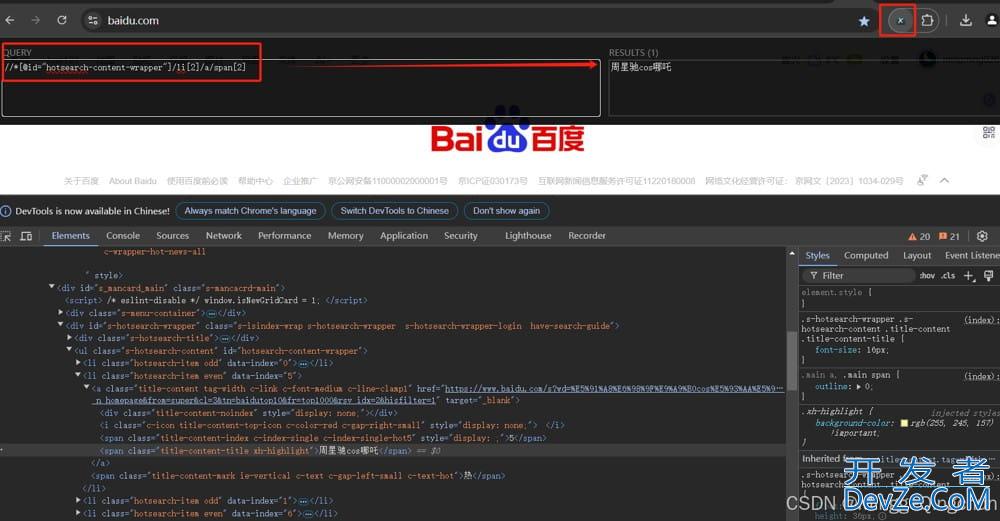The width and height of the screenshot is (1000, 521).
Task: Toggle the device toolbar icon
Action: [x=26, y=236]
